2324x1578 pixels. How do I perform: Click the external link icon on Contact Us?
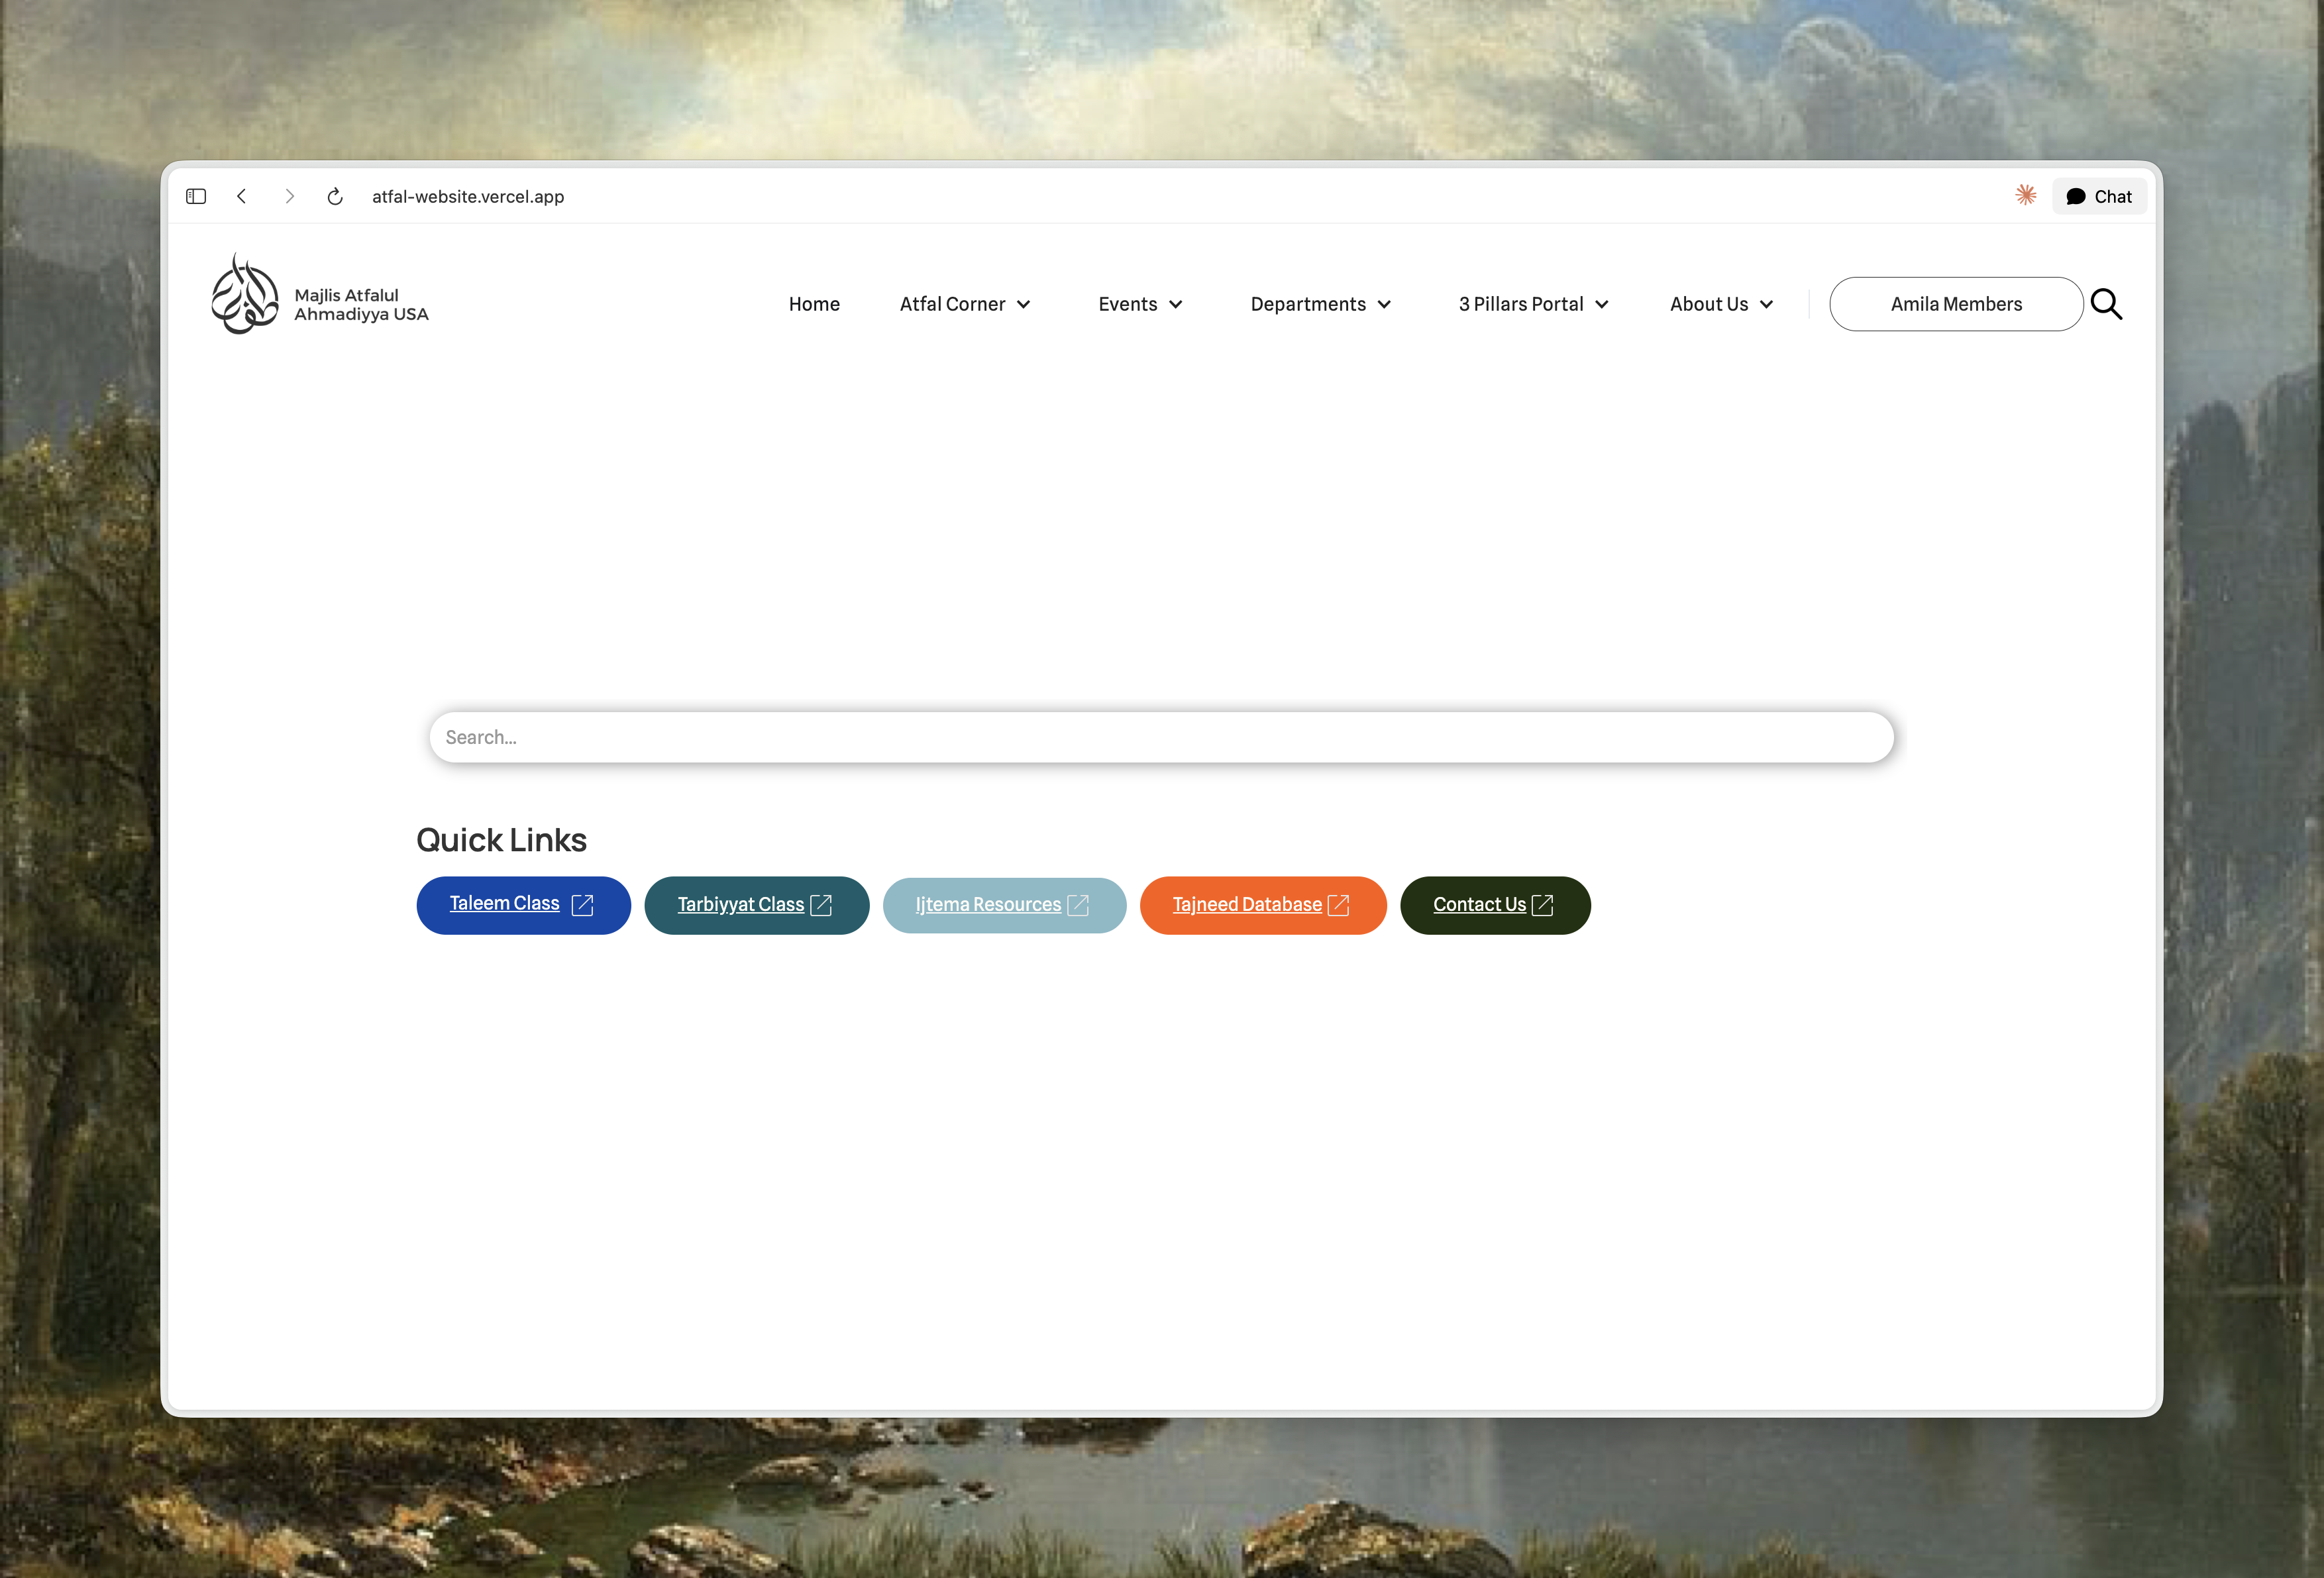[x=1543, y=905]
